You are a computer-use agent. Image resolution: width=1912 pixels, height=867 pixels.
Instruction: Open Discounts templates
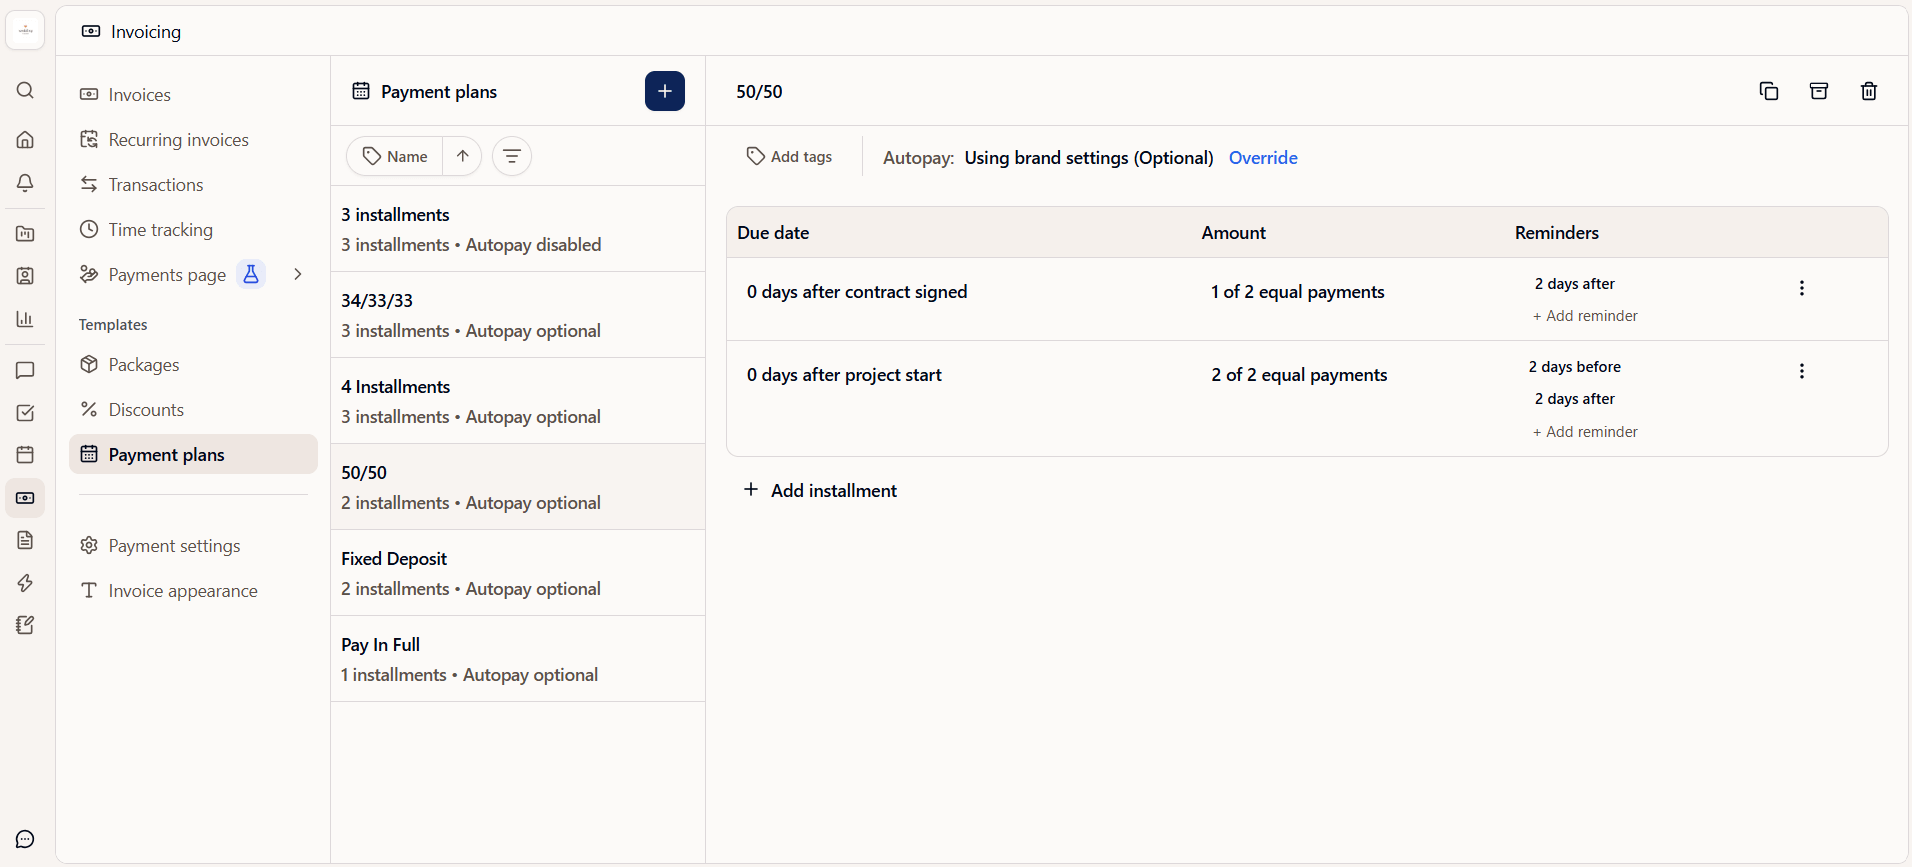193,410
